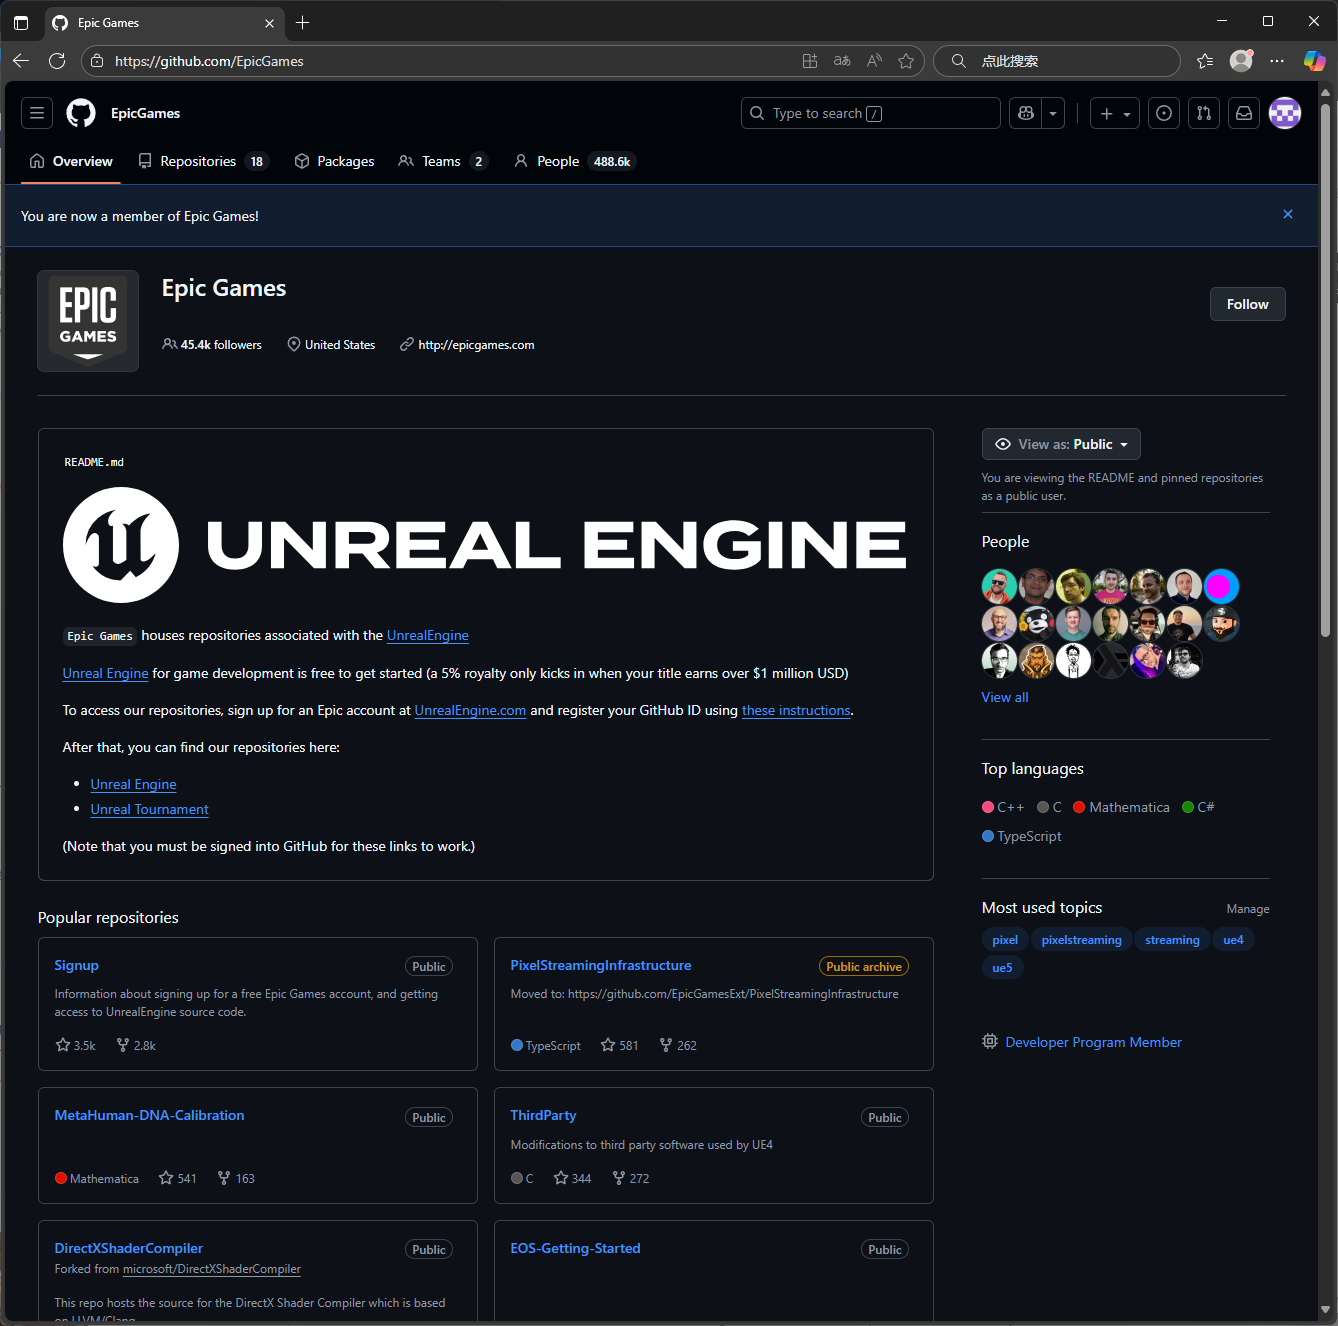Open the MetaHuman-DNA-Calibration repository
Screen dimensions: 1338x1326
coord(149,1115)
